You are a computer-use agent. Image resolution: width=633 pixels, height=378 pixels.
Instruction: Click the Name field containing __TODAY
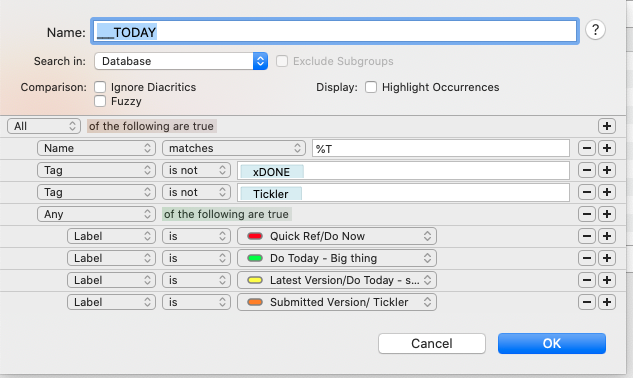pos(335,32)
